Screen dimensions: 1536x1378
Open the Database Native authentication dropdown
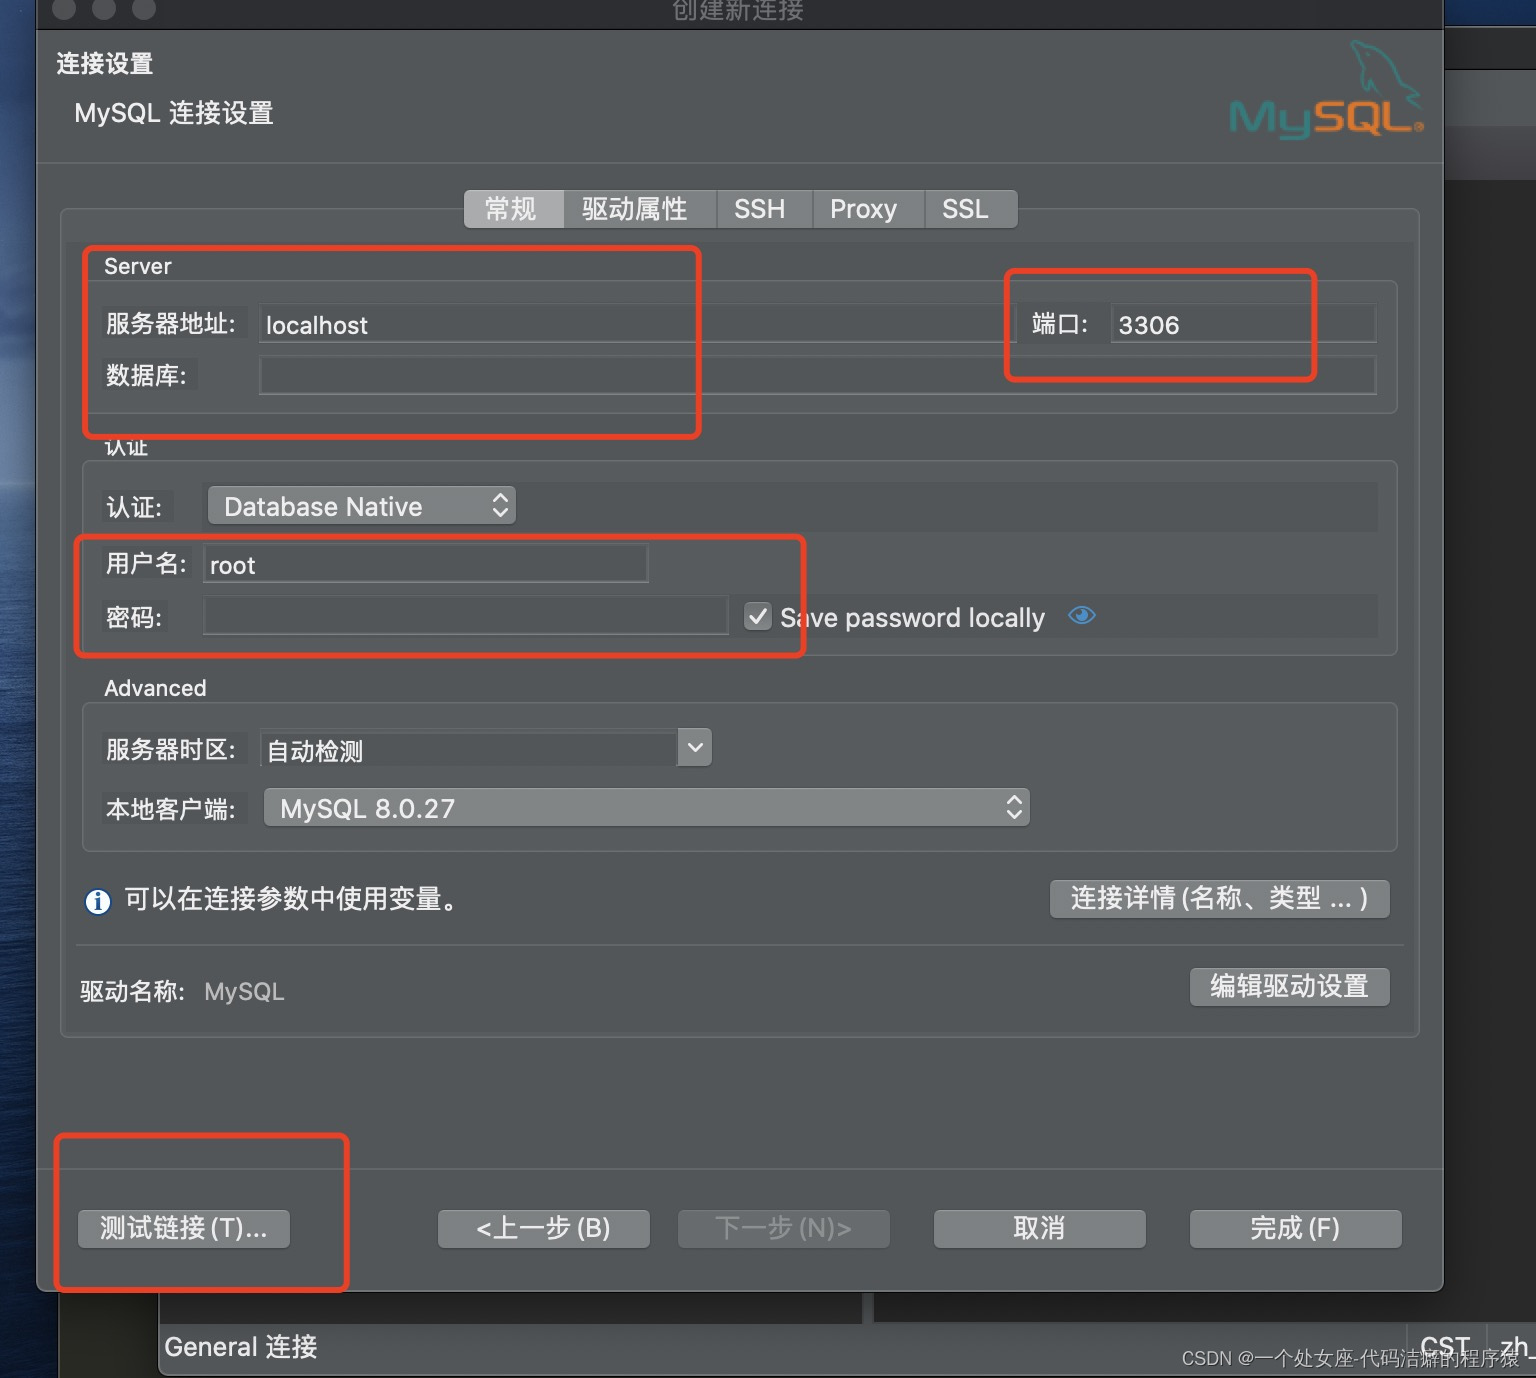(360, 506)
